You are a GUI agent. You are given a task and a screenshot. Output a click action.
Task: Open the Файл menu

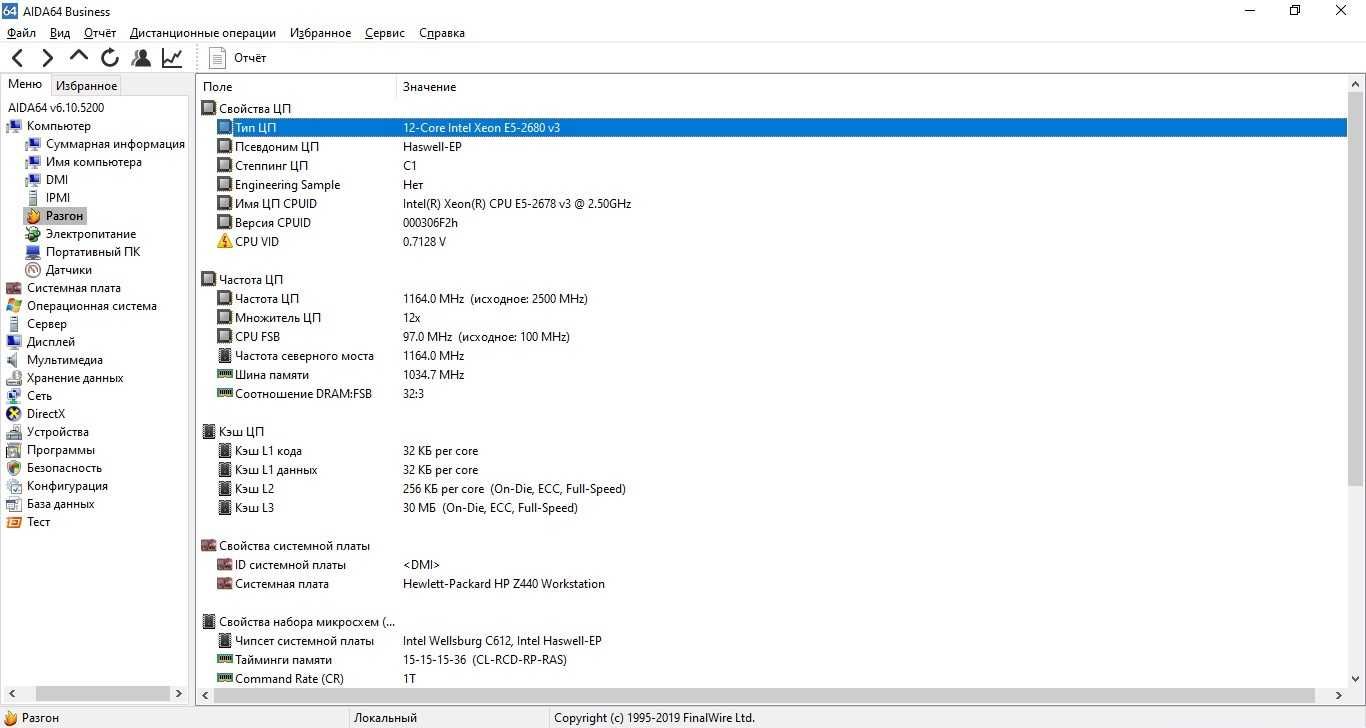click(21, 33)
